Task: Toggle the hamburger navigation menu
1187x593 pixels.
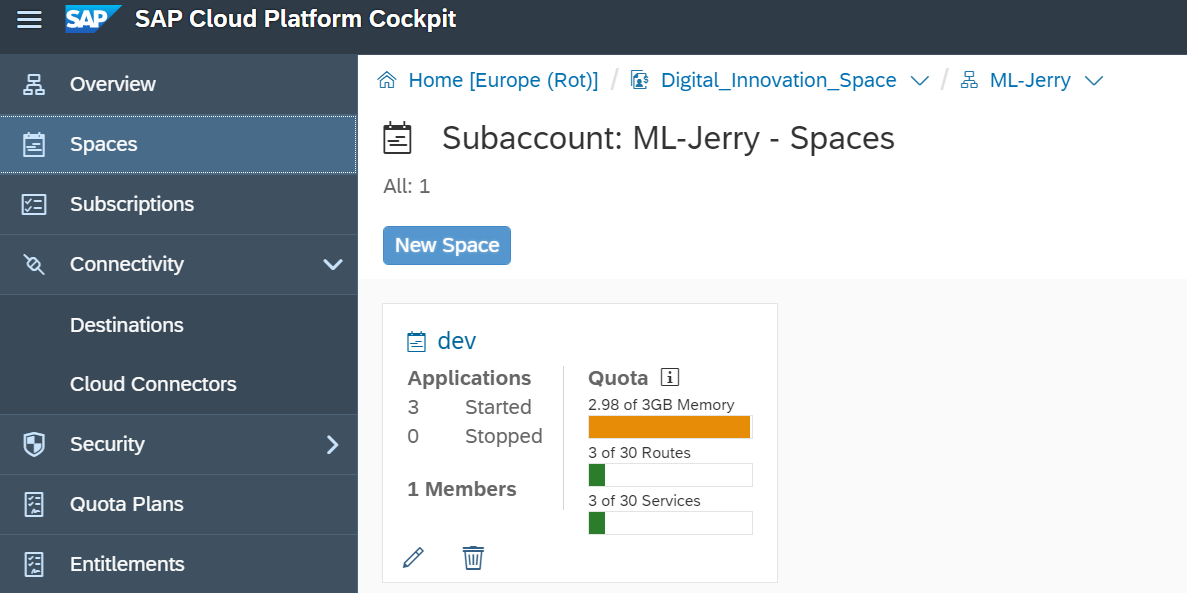Action: pyautogui.click(x=29, y=19)
